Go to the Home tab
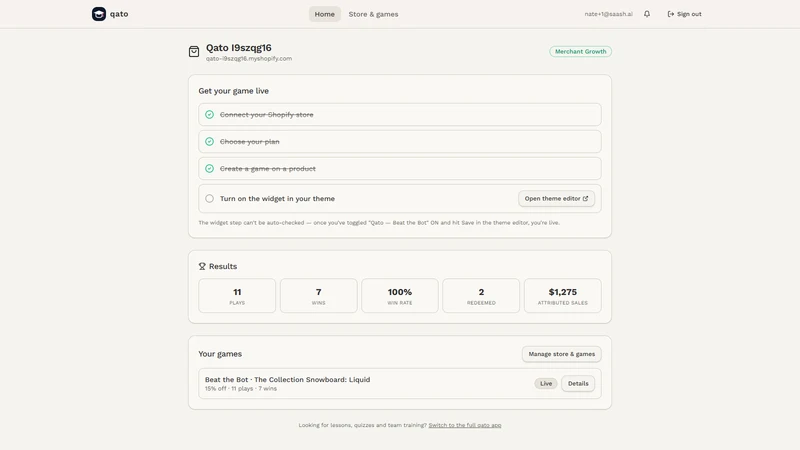The image size is (800, 450). pos(324,14)
